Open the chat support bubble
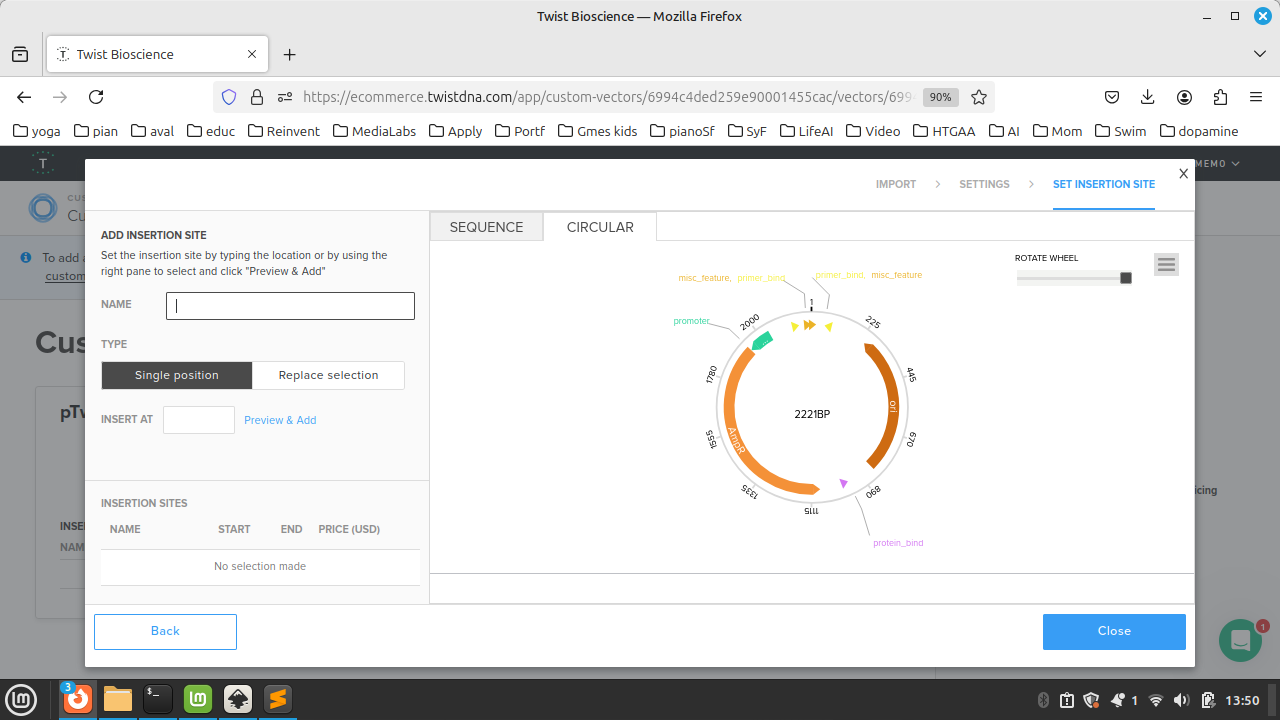1280x720 pixels. pyautogui.click(x=1240, y=640)
